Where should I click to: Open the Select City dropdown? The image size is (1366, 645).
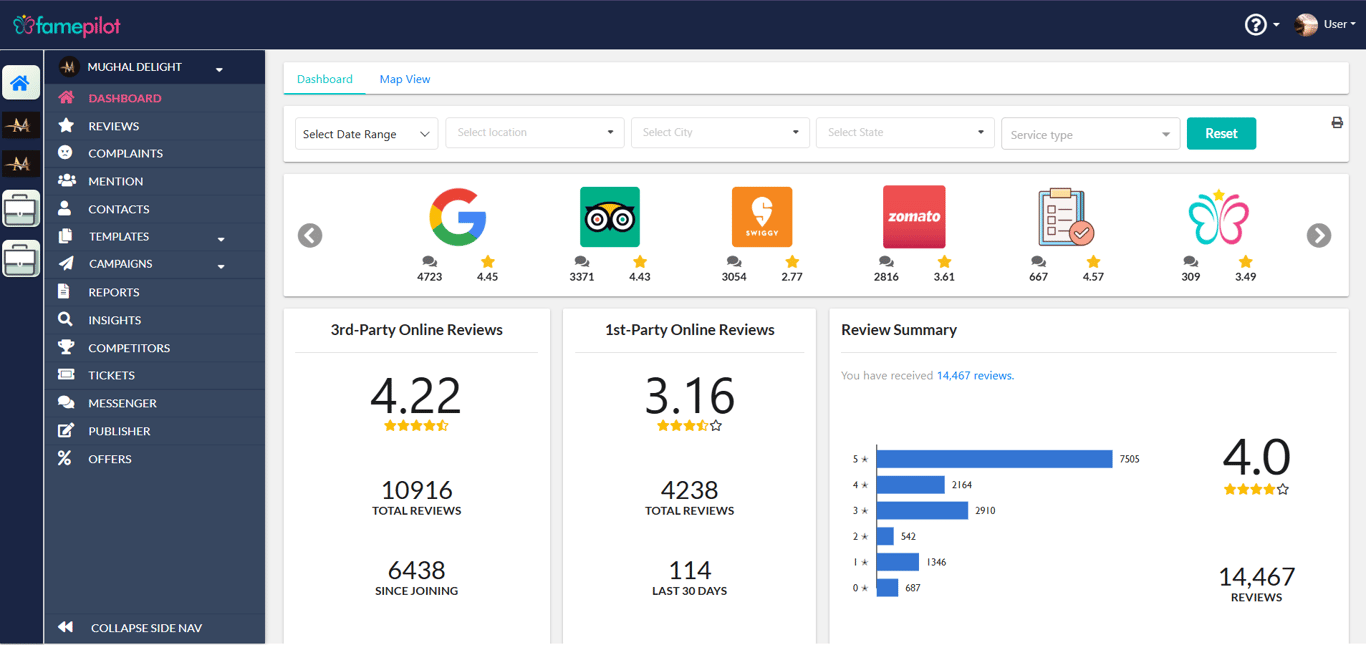coord(720,132)
